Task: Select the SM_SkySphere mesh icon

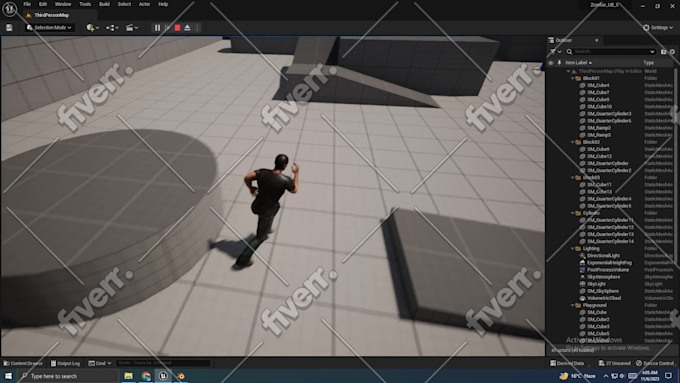Action: pos(582,291)
